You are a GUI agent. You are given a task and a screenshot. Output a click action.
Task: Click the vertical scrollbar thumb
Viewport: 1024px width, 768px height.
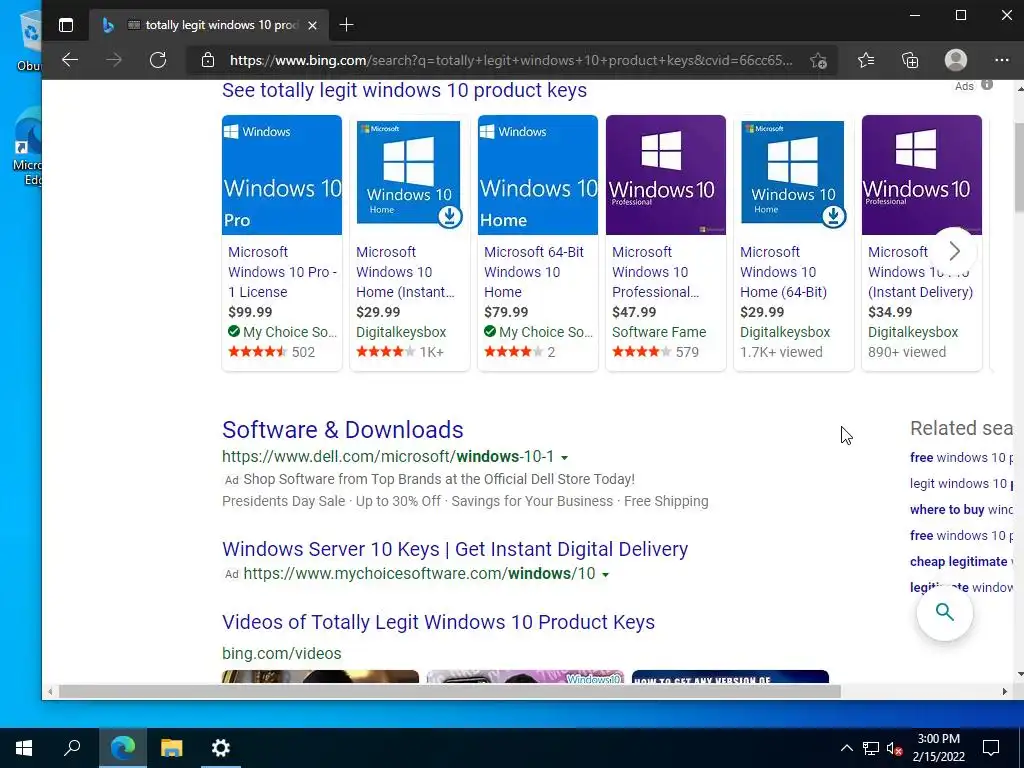pos(1019,167)
